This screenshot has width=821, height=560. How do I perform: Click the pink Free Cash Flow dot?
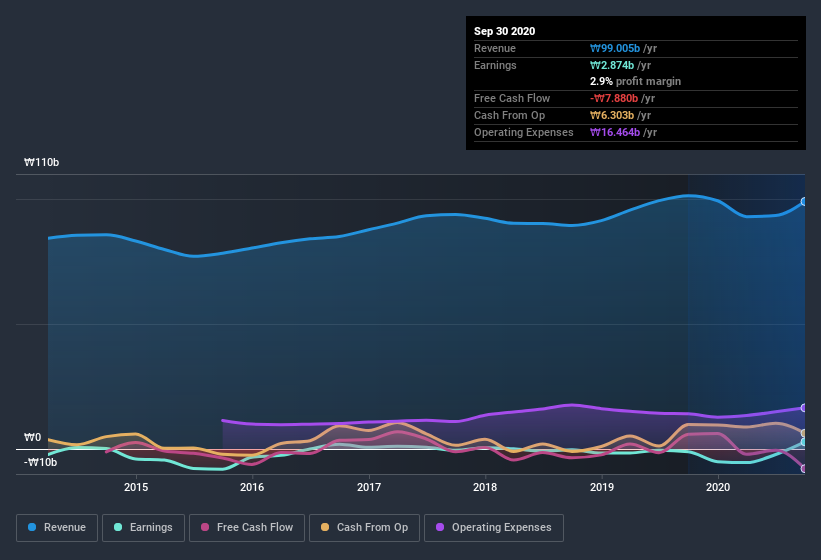(205, 527)
